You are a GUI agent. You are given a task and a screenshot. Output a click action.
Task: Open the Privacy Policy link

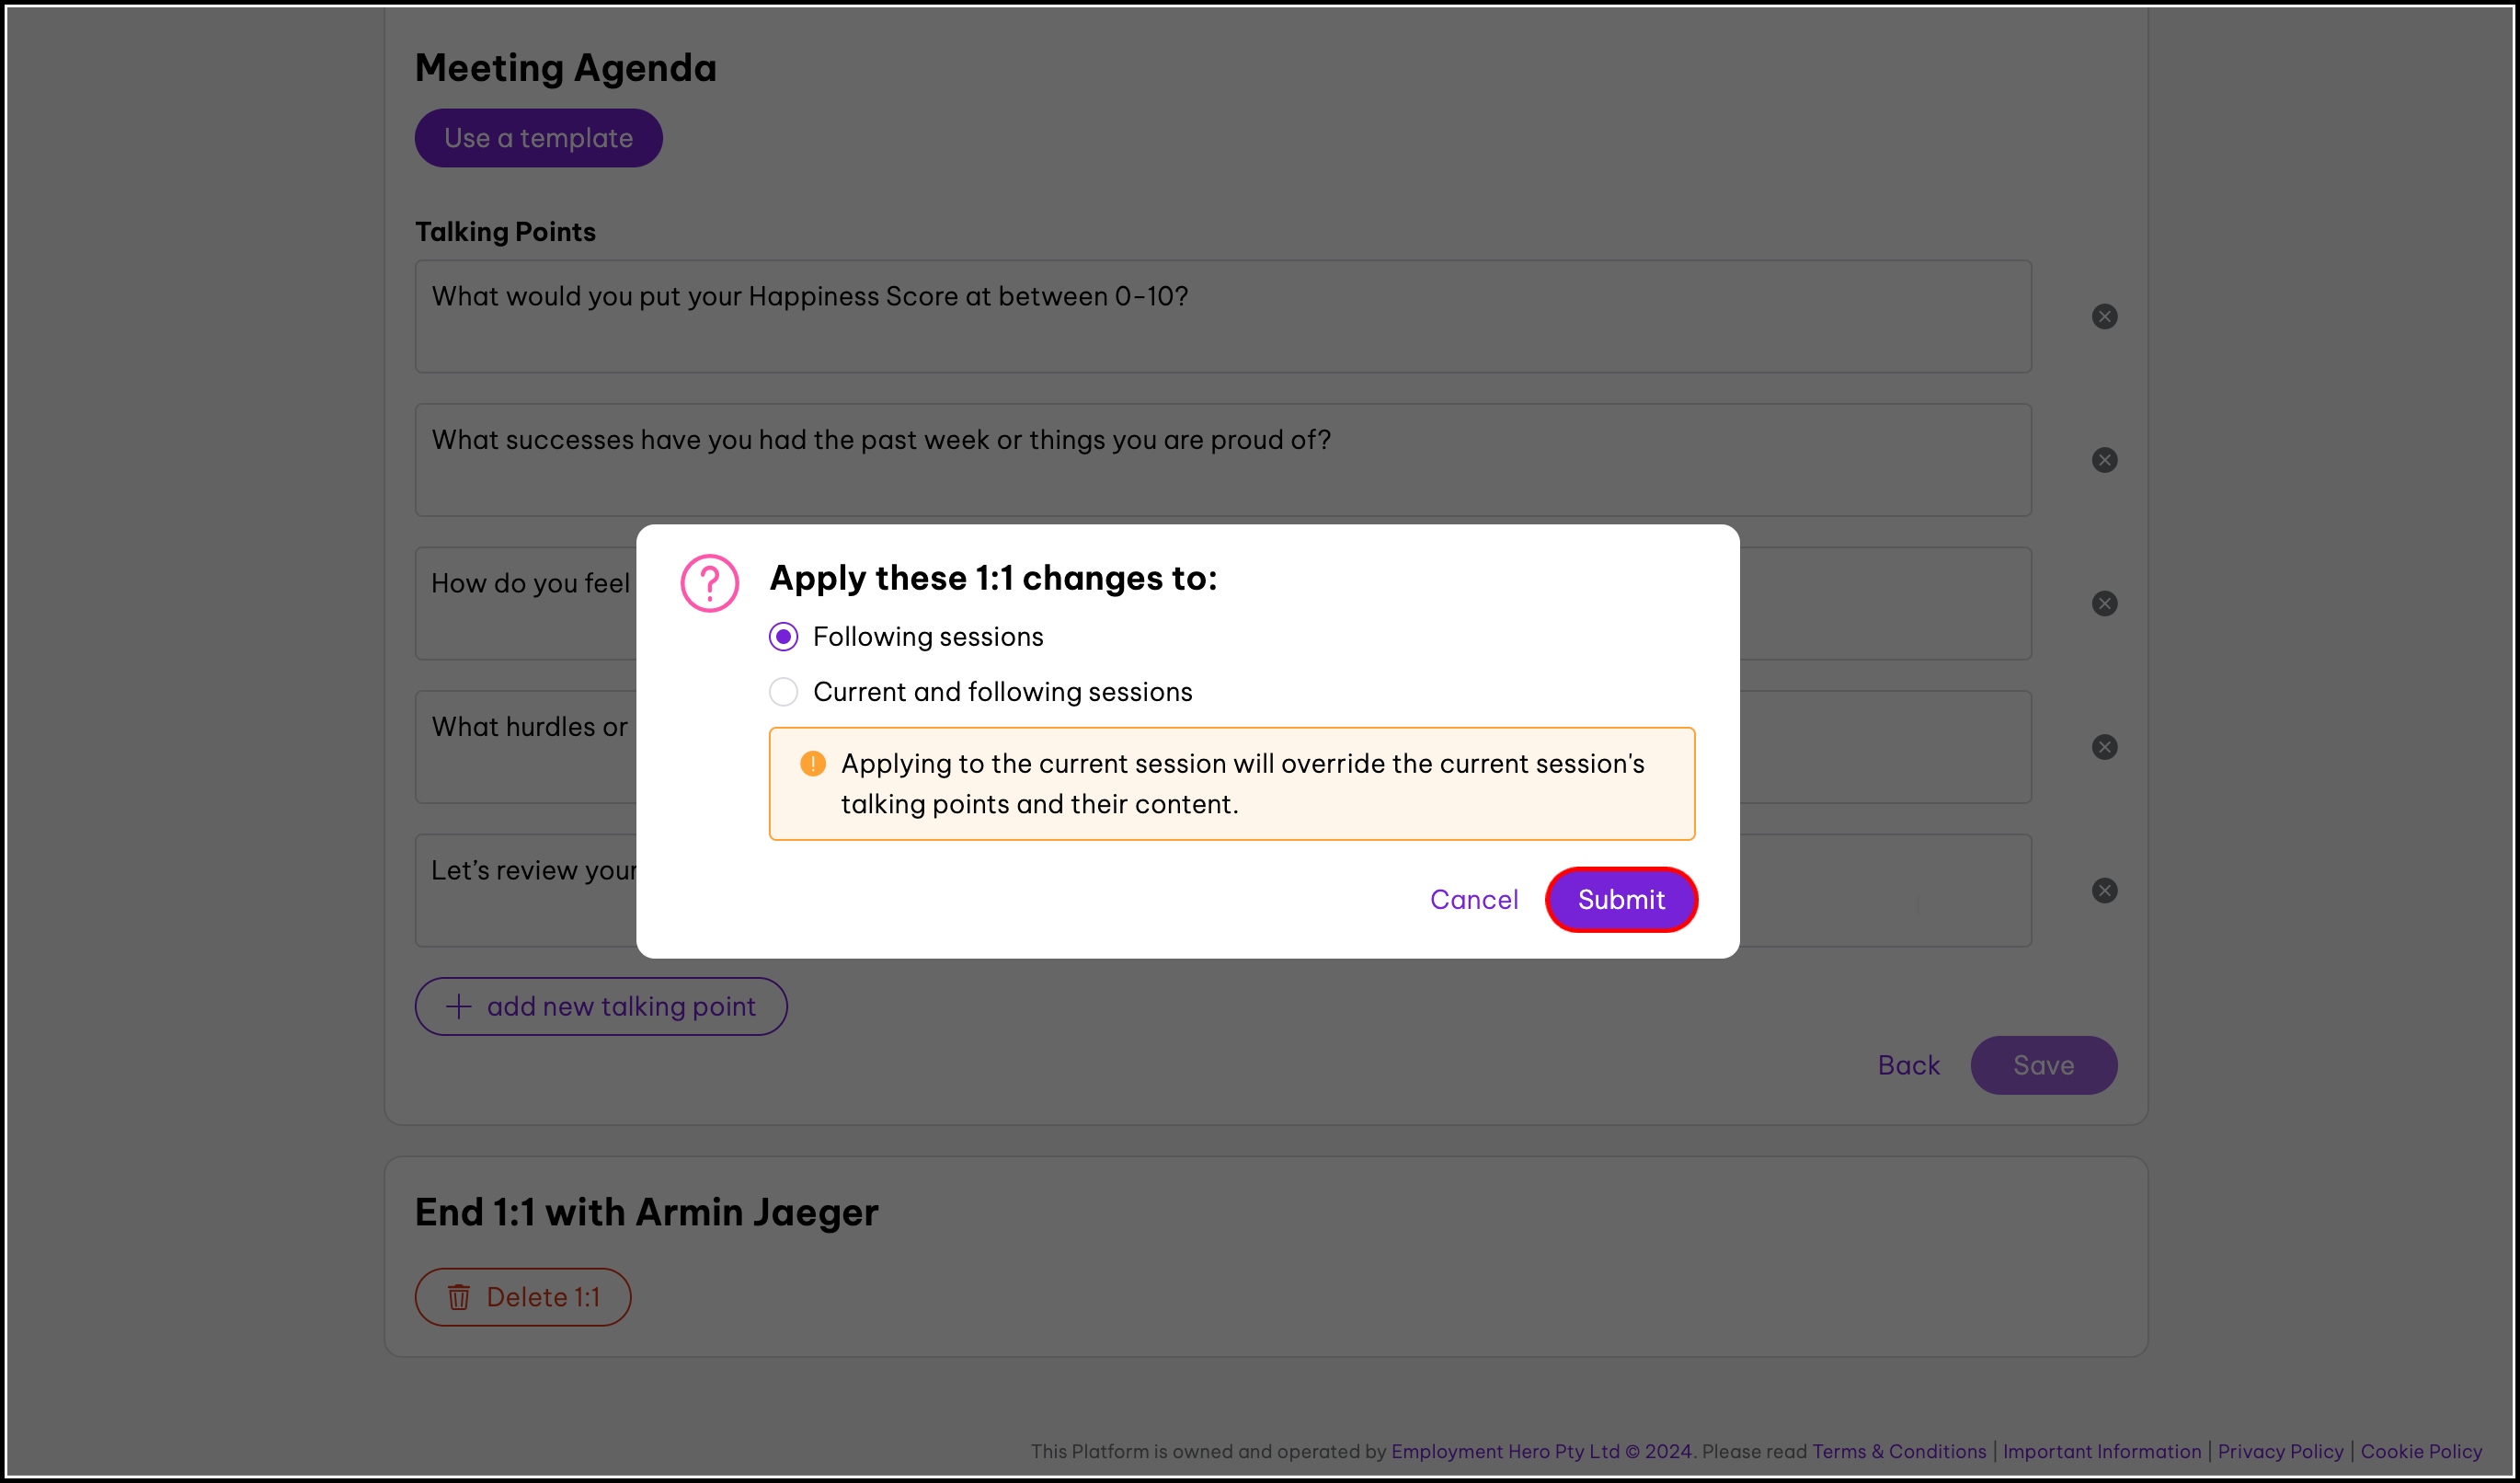pyautogui.click(x=2279, y=1451)
